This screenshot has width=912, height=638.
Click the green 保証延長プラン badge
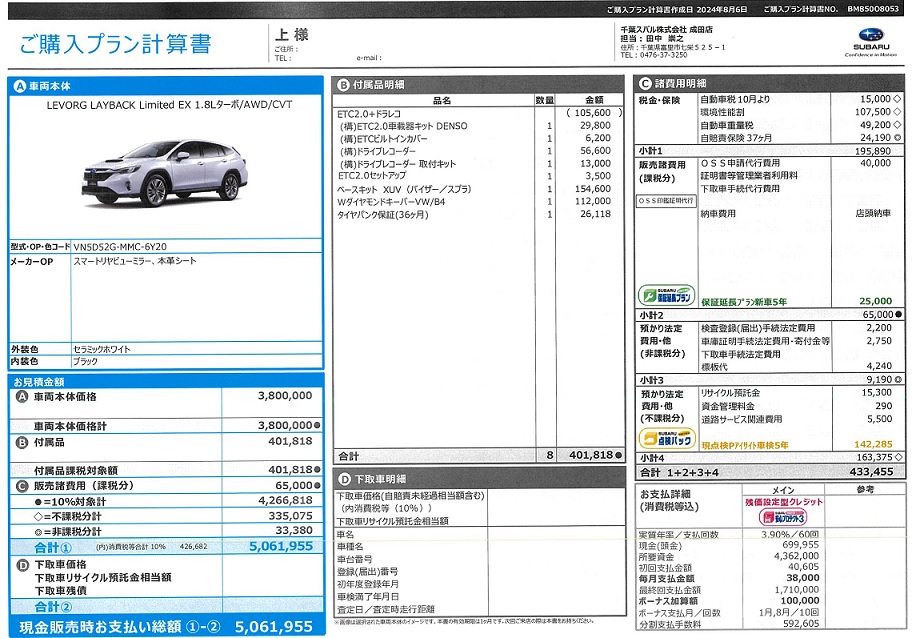pos(667,295)
